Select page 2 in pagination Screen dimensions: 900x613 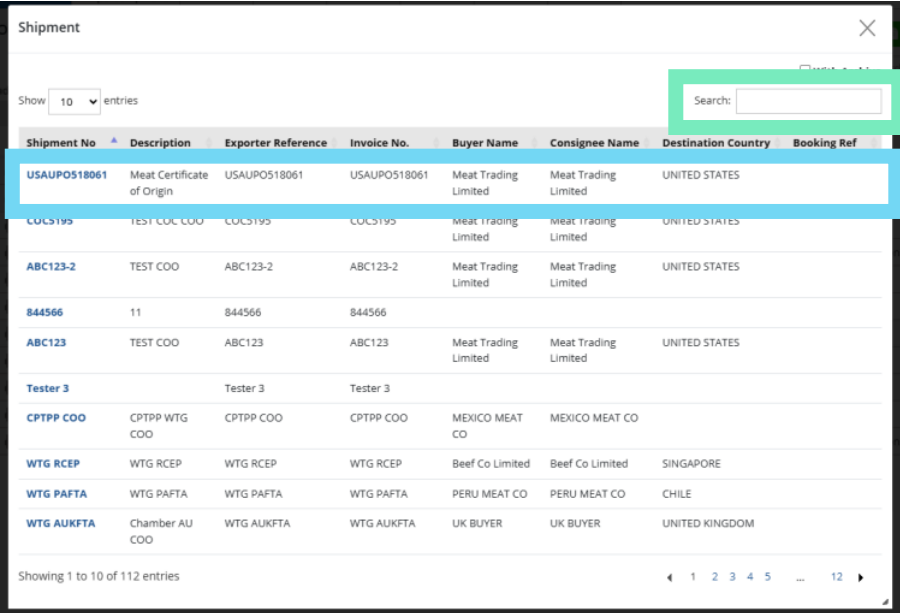click(715, 577)
